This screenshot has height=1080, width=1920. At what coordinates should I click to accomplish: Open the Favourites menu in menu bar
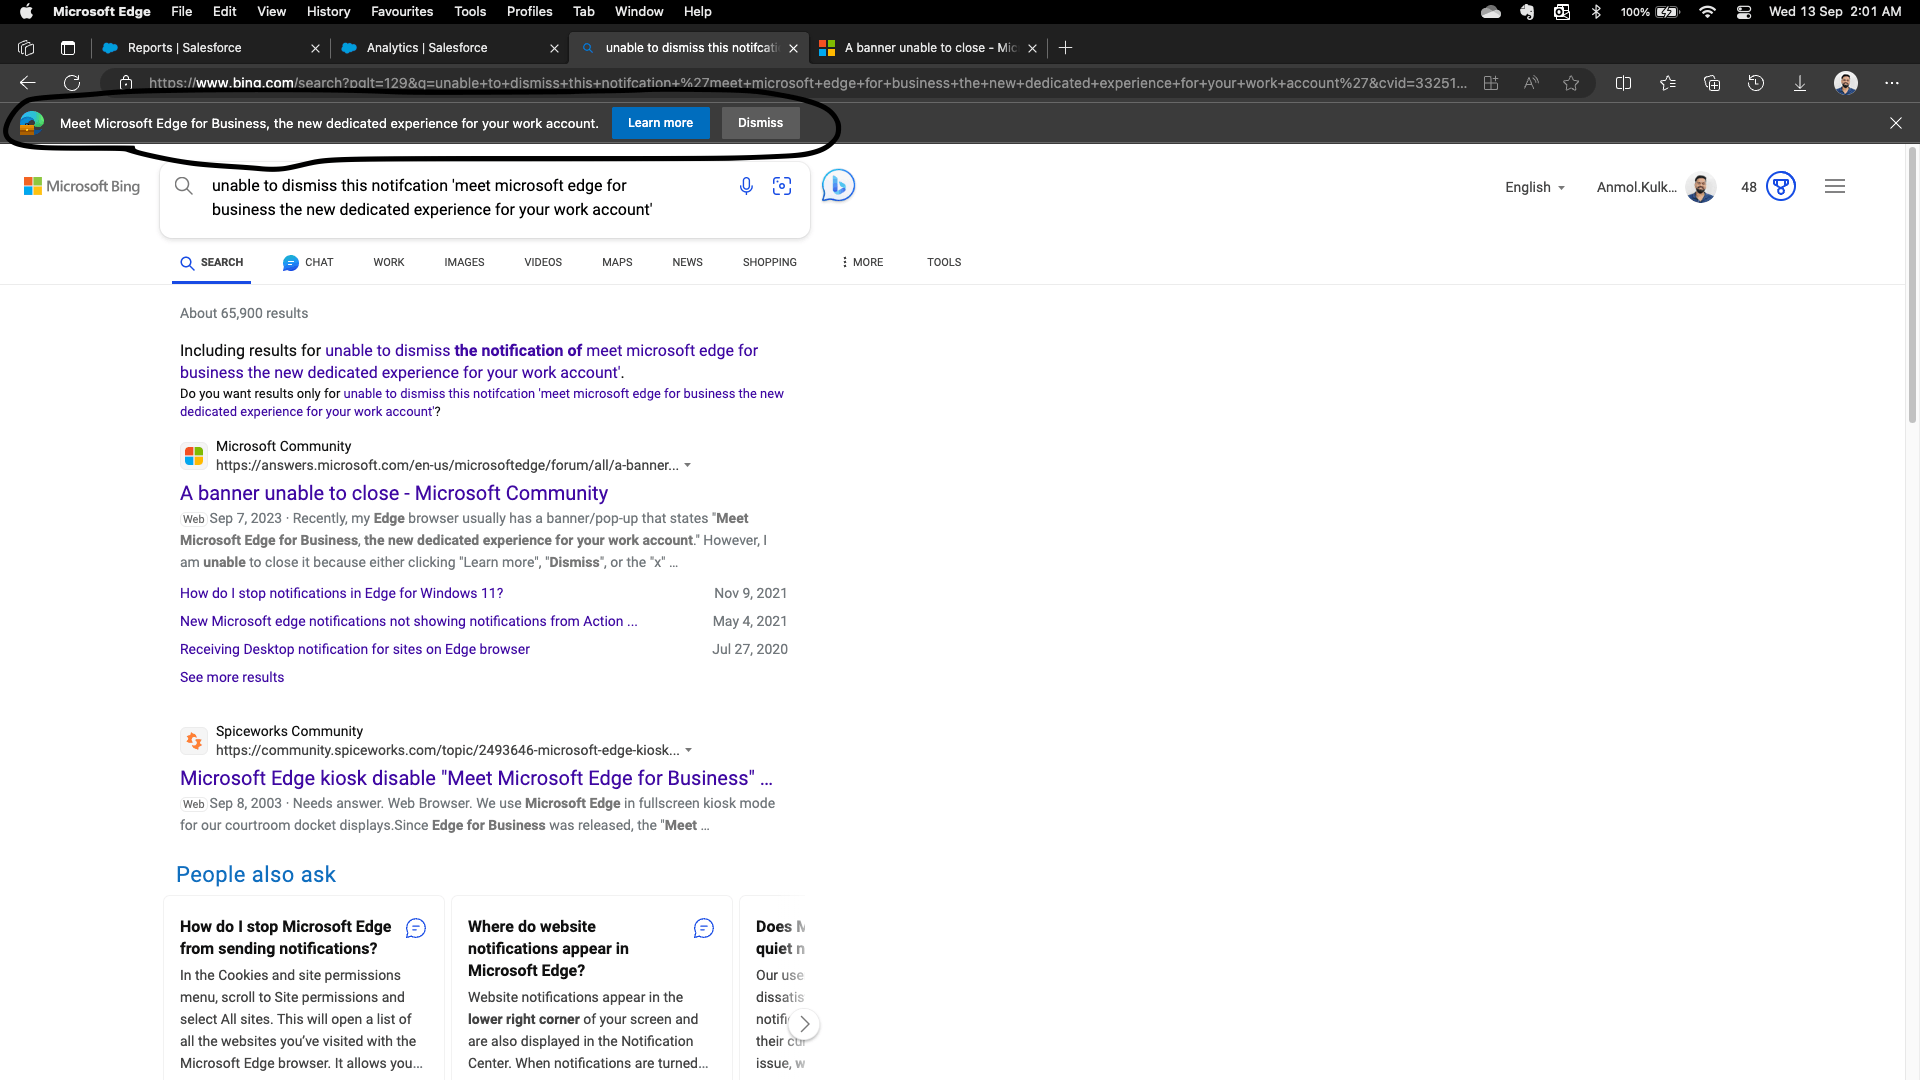point(401,11)
